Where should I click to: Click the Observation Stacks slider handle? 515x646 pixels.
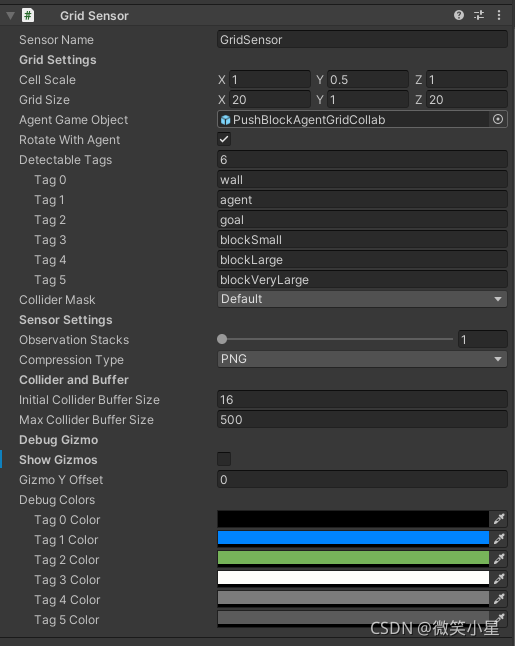(x=222, y=339)
